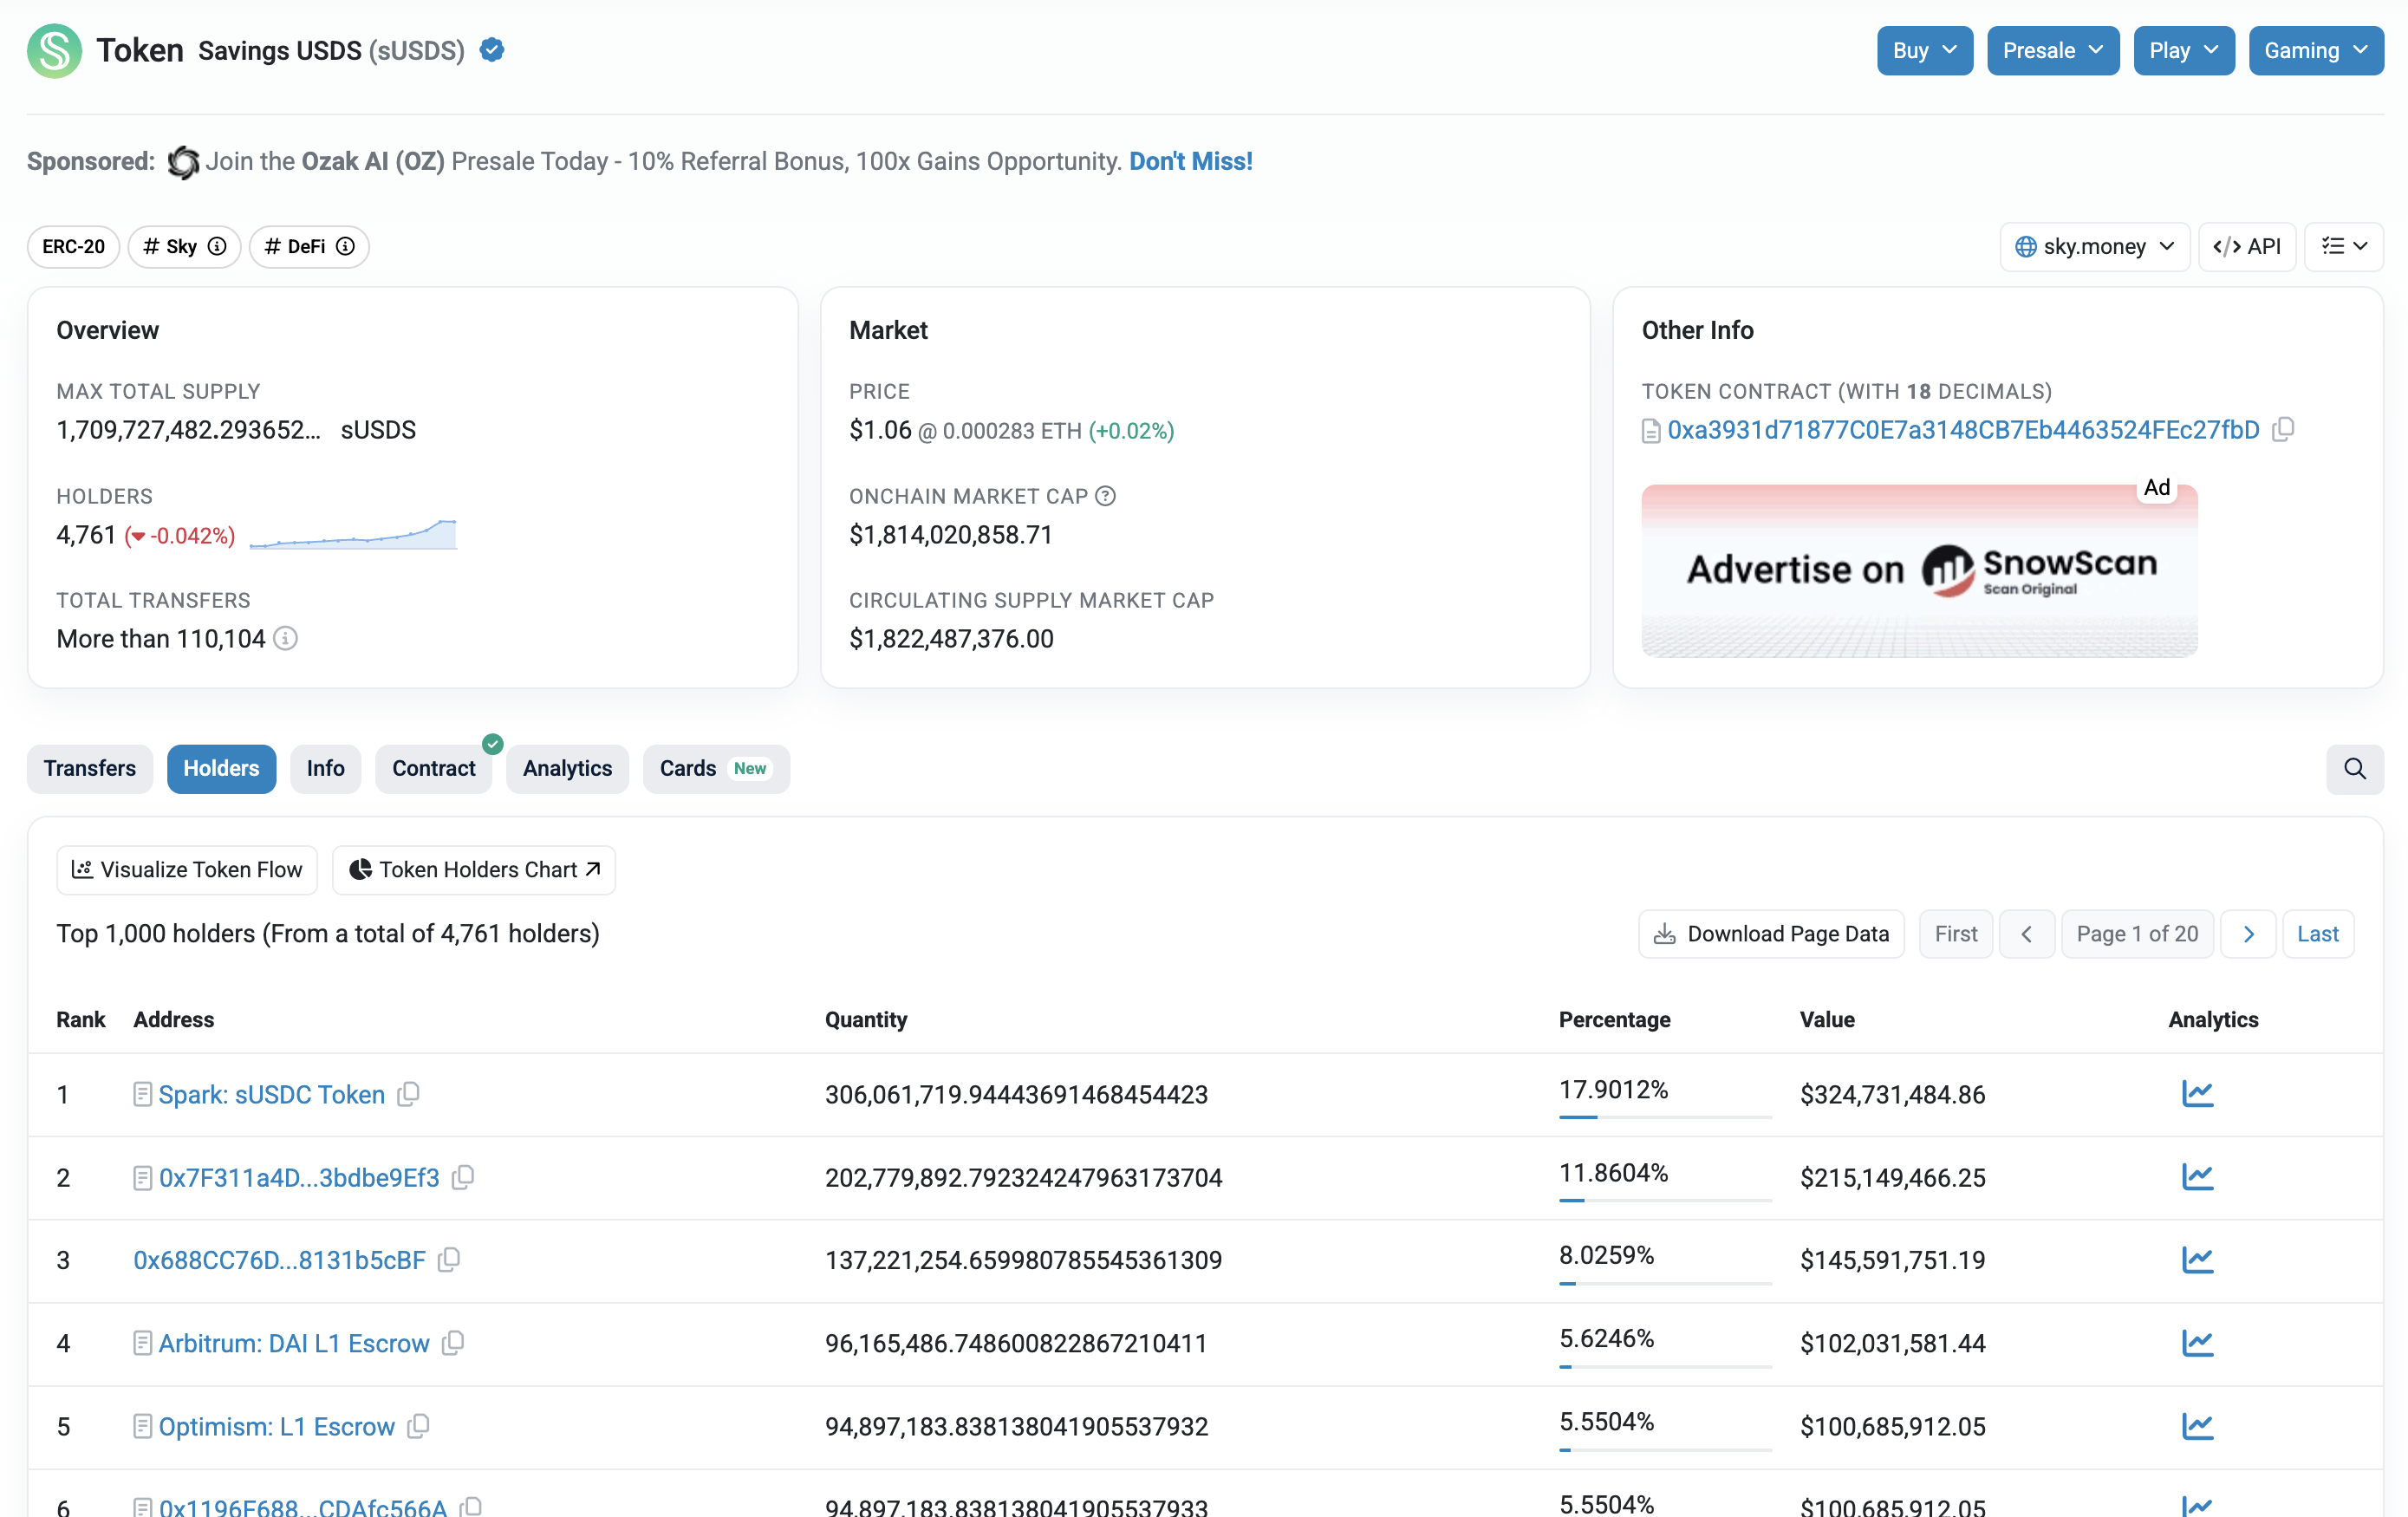Go to next page of holders
This screenshot has width=2408, height=1517.
pyautogui.click(x=2248, y=933)
